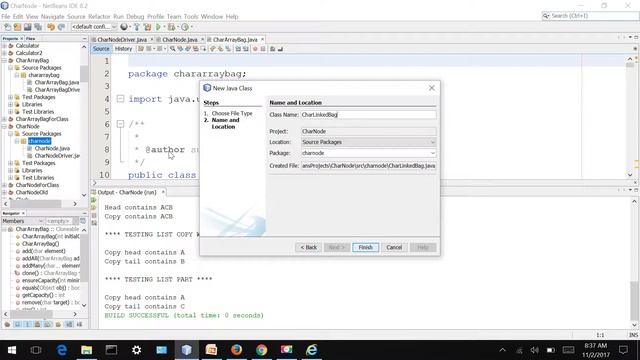Close the CharArrayBag.java editor tab
Viewport: 640px width, 360px height.
262,40
